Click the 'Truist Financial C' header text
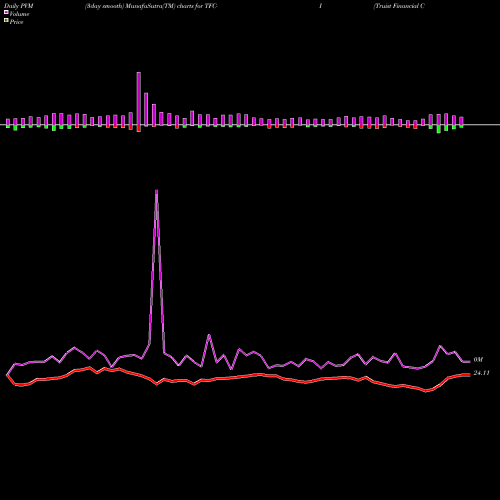The height and width of the screenshot is (500, 500). click(x=399, y=6)
